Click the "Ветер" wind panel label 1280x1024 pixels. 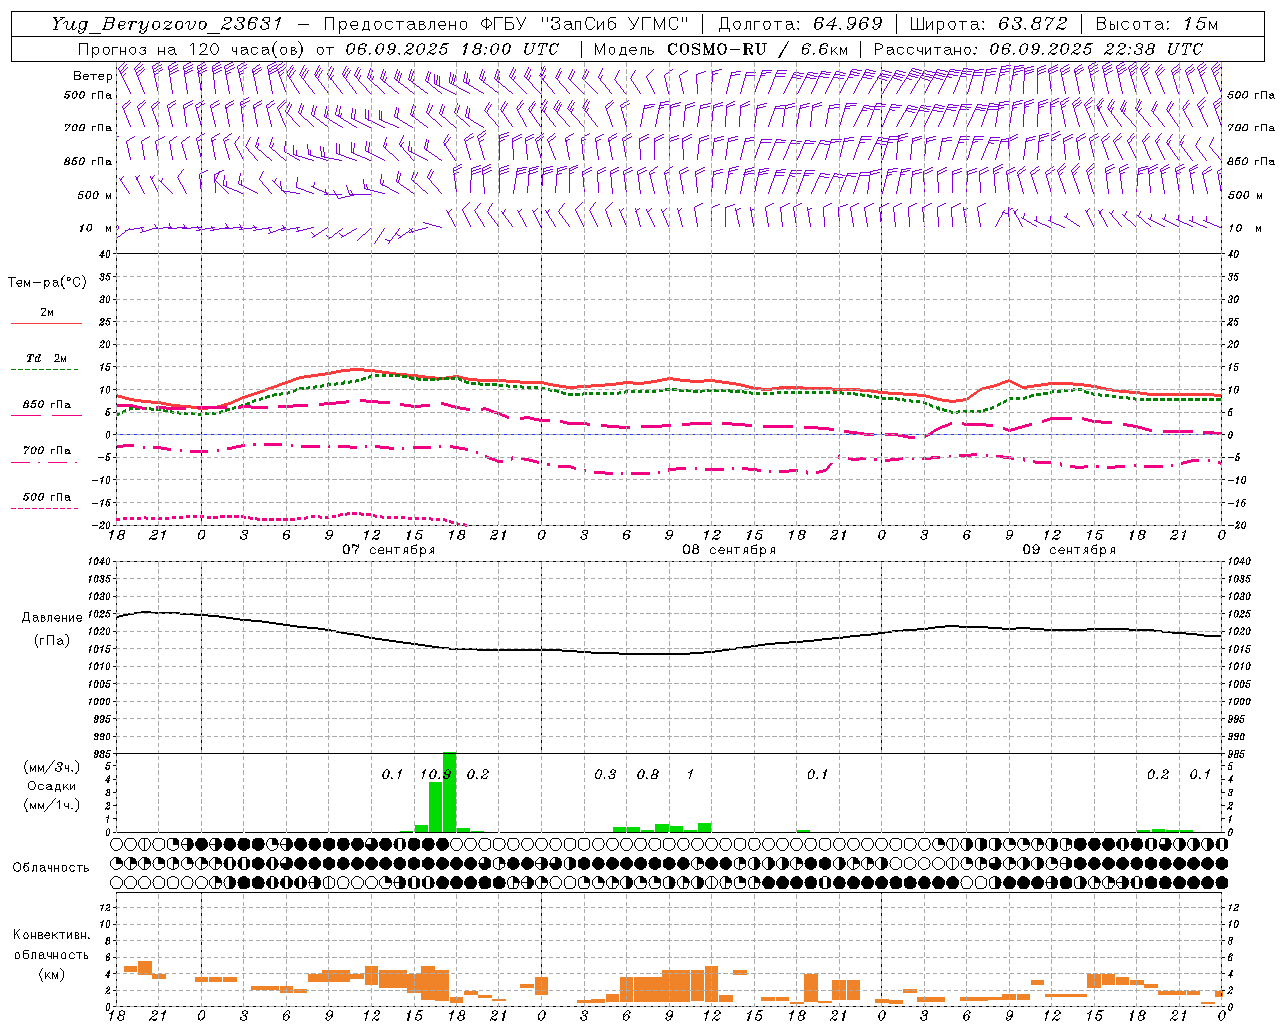click(92, 76)
